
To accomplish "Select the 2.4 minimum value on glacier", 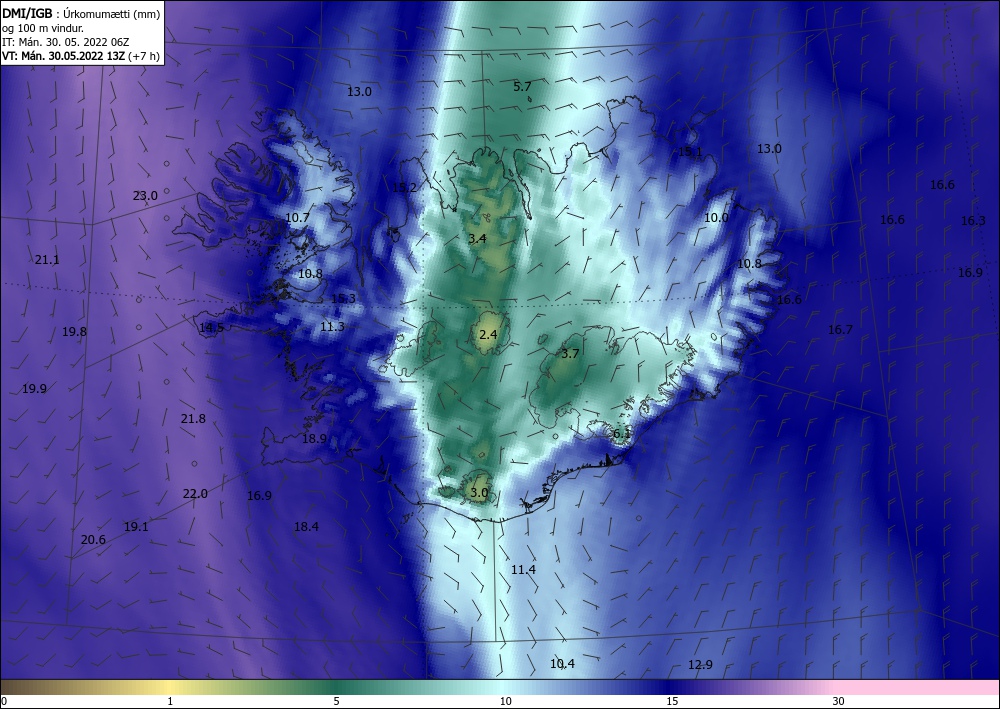I will [x=489, y=334].
